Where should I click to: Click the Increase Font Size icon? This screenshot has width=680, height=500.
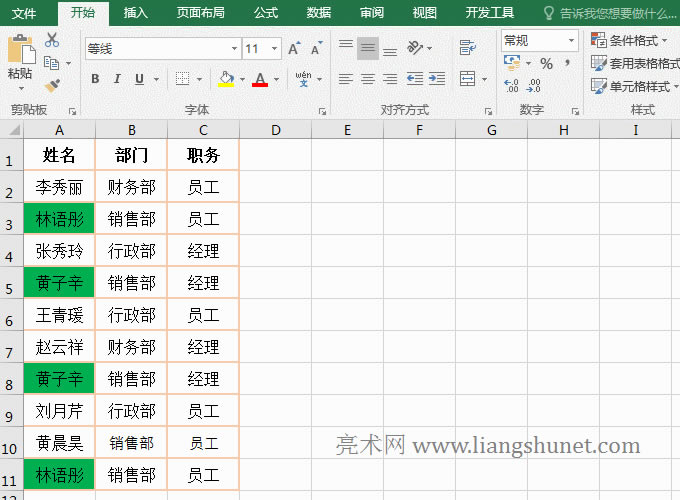[x=294, y=48]
